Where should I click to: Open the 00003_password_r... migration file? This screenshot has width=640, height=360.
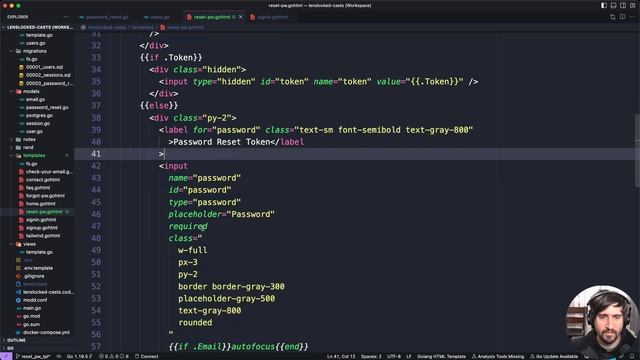pyautogui.click(x=49, y=83)
